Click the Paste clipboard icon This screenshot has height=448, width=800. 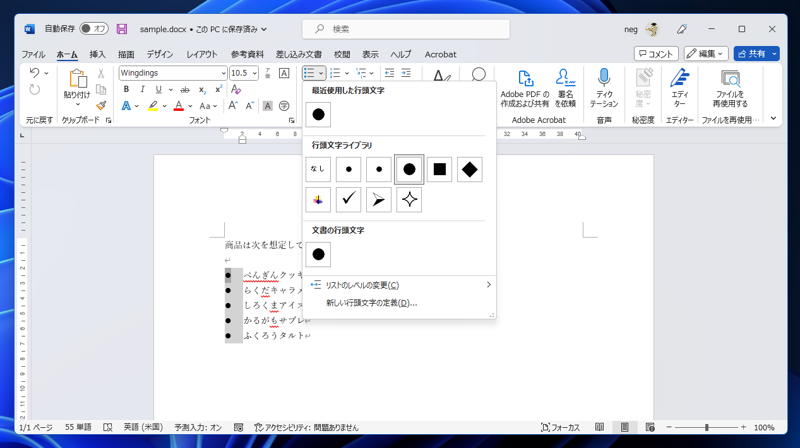click(77, 79)
